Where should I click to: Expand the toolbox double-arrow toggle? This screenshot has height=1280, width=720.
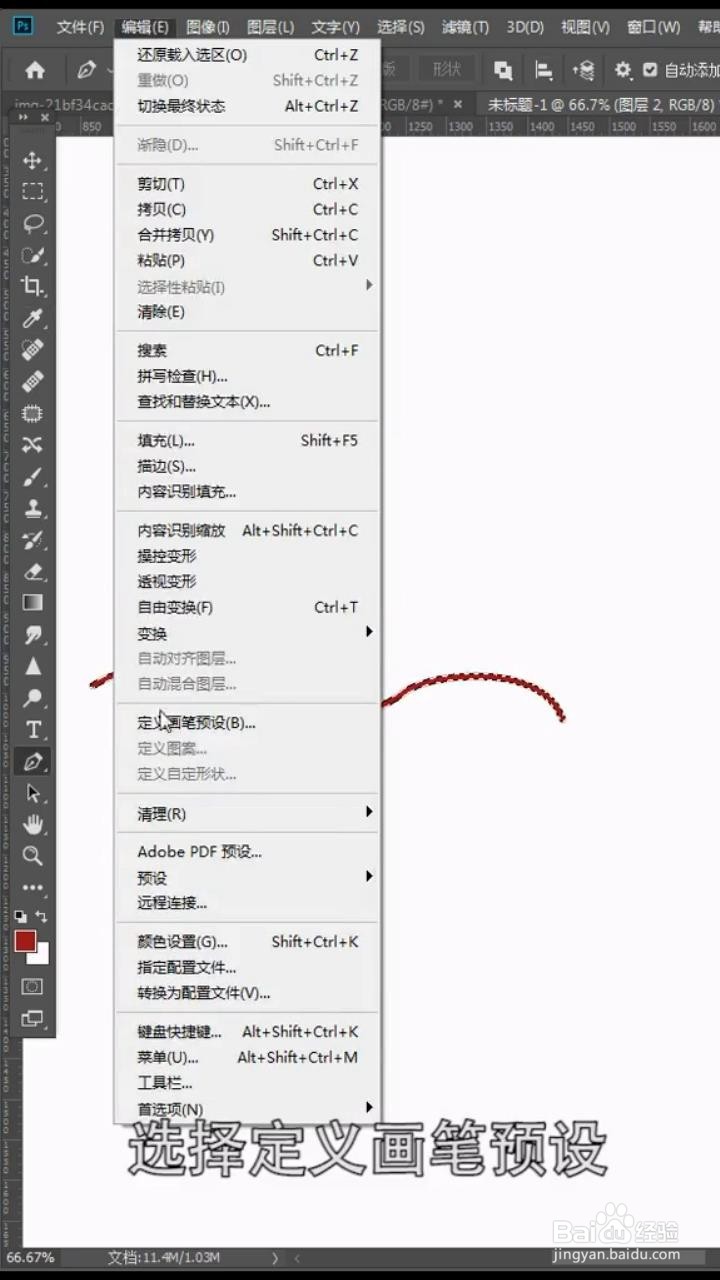click(x=24, y=117)
